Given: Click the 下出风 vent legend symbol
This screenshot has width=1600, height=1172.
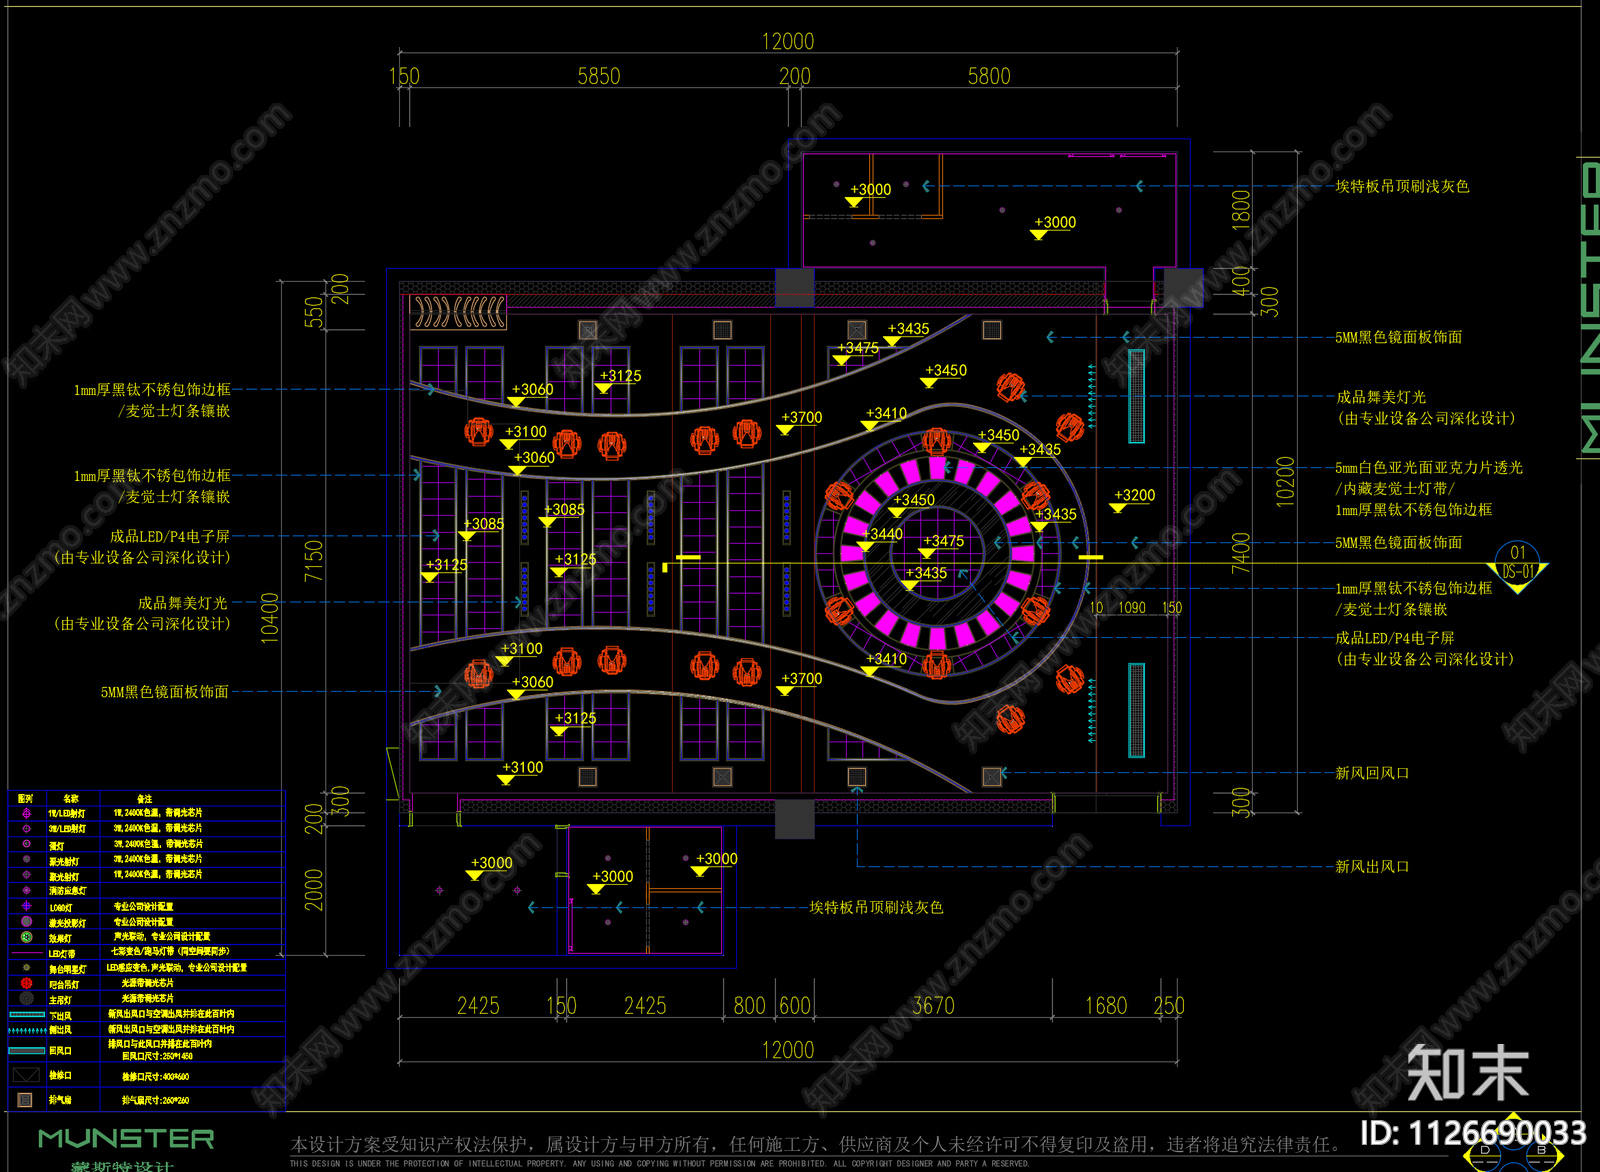Looking at the screenshot, I should (x=27, y=1015).
